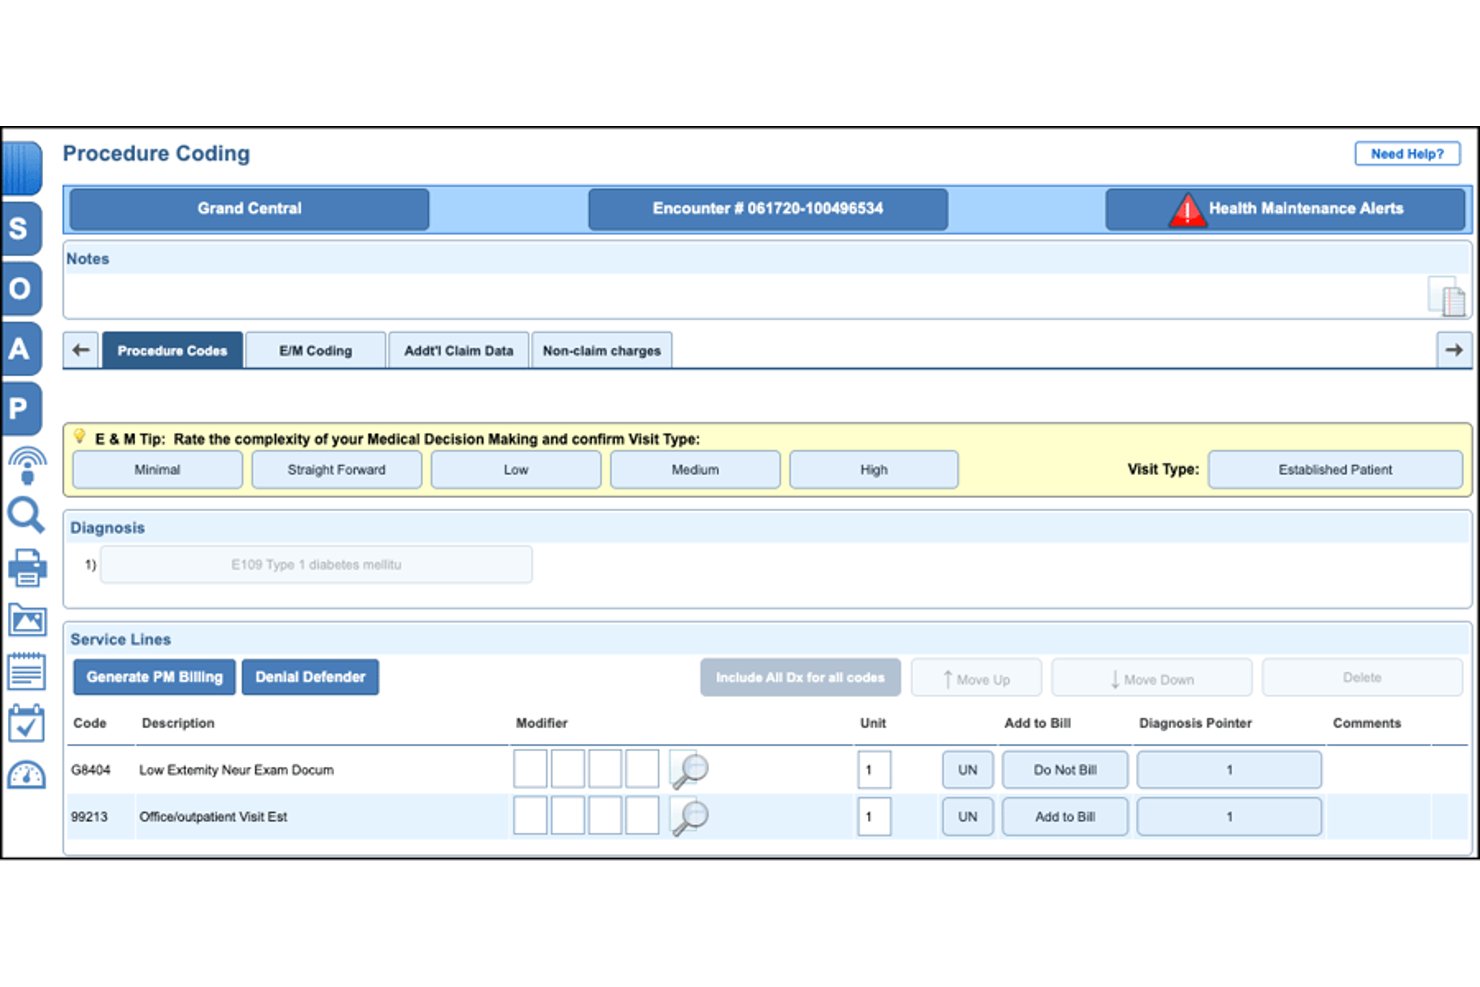1480x987 pixels.
Task: Select Medium complexity option
Action: [695, 470]
